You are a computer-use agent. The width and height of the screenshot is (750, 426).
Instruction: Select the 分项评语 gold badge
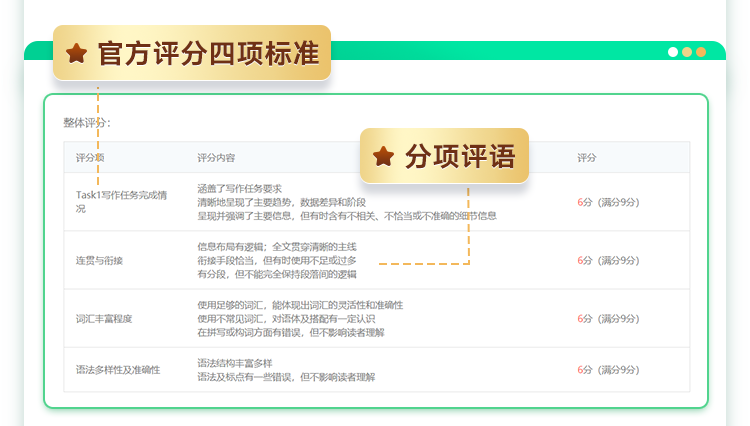pos(444,156)
